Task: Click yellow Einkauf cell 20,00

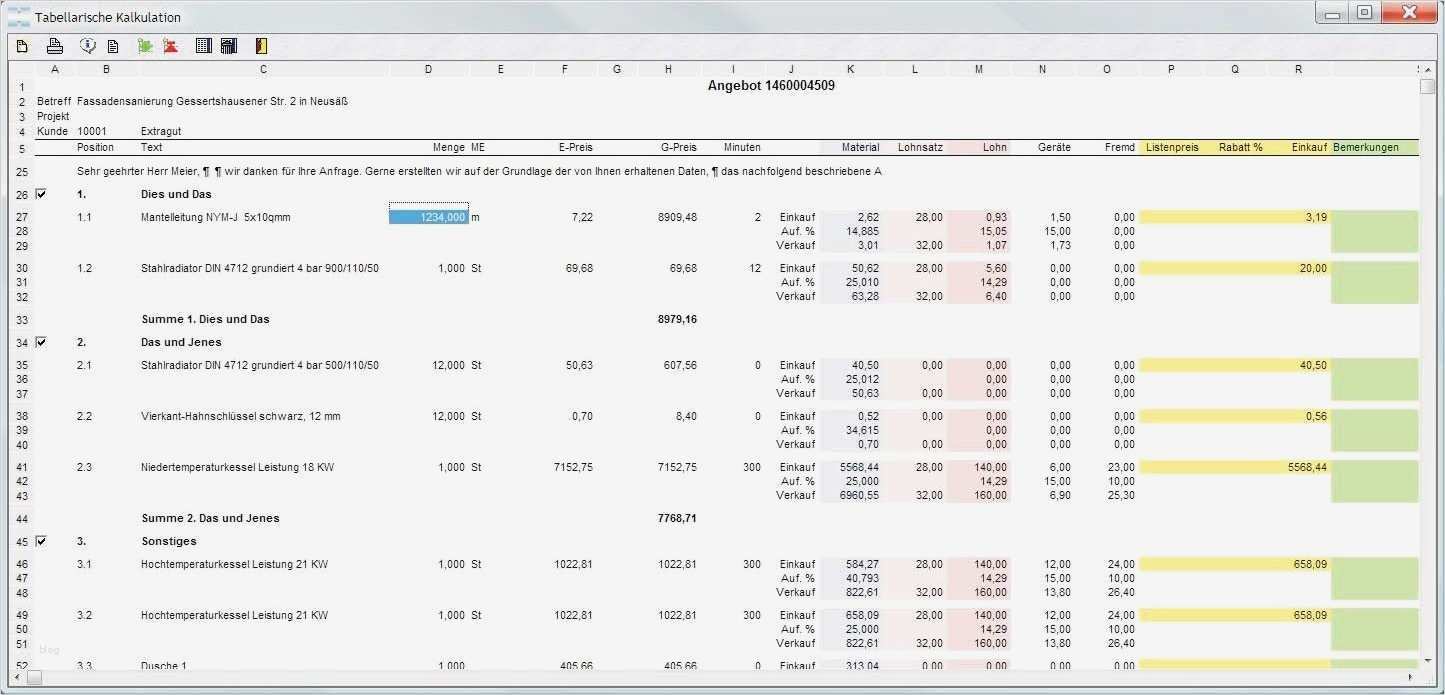Action: [1313, 268]
